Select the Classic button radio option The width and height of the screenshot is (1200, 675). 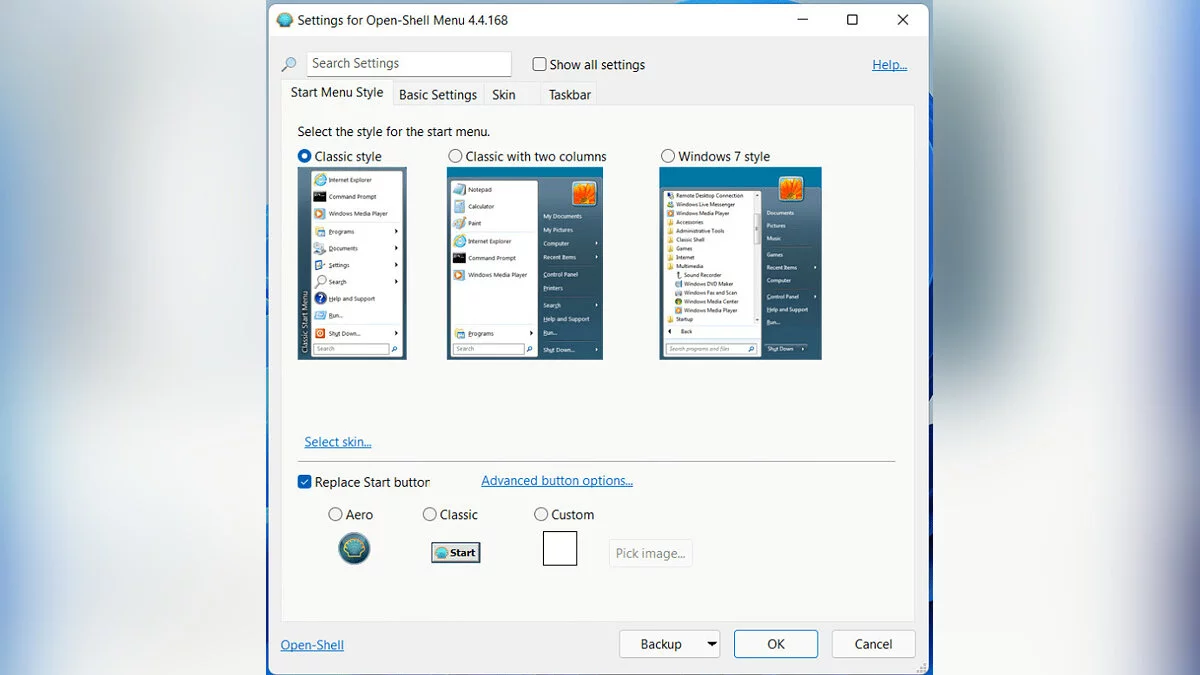(x=430, y=514)
